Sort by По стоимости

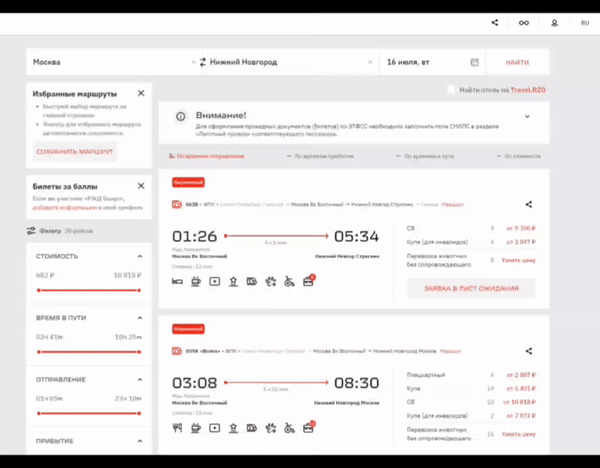coord(518,156)
